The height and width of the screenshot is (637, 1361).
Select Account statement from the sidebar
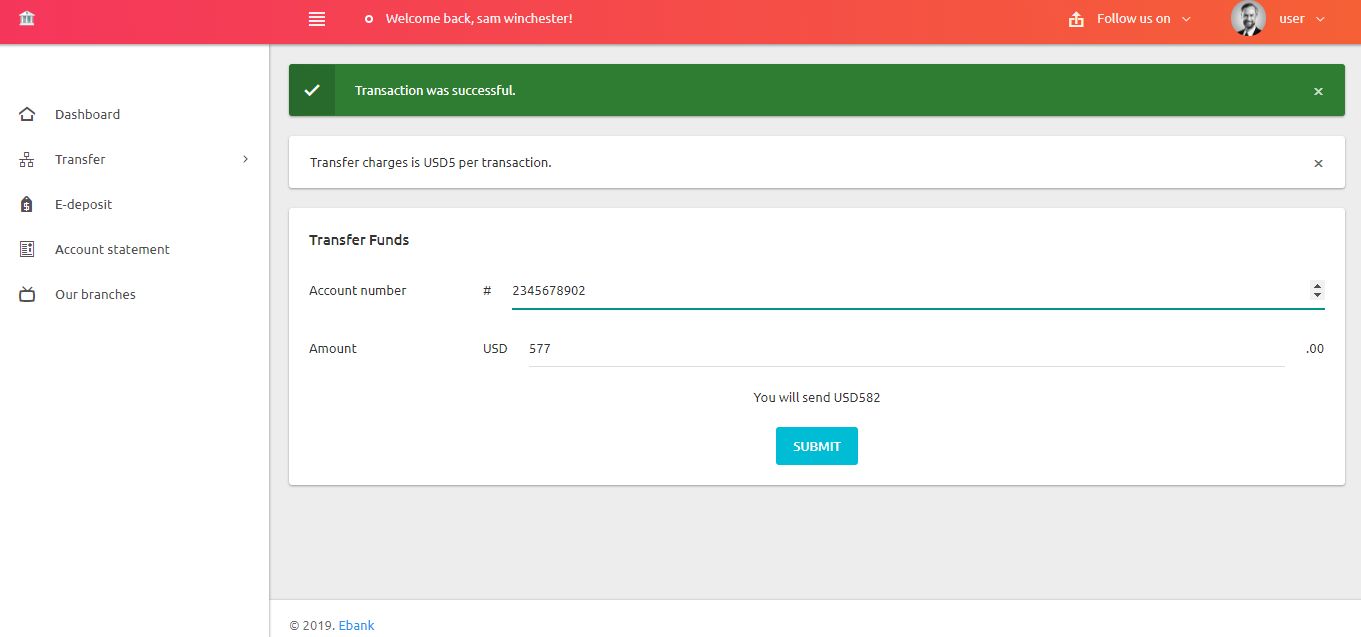112,248
